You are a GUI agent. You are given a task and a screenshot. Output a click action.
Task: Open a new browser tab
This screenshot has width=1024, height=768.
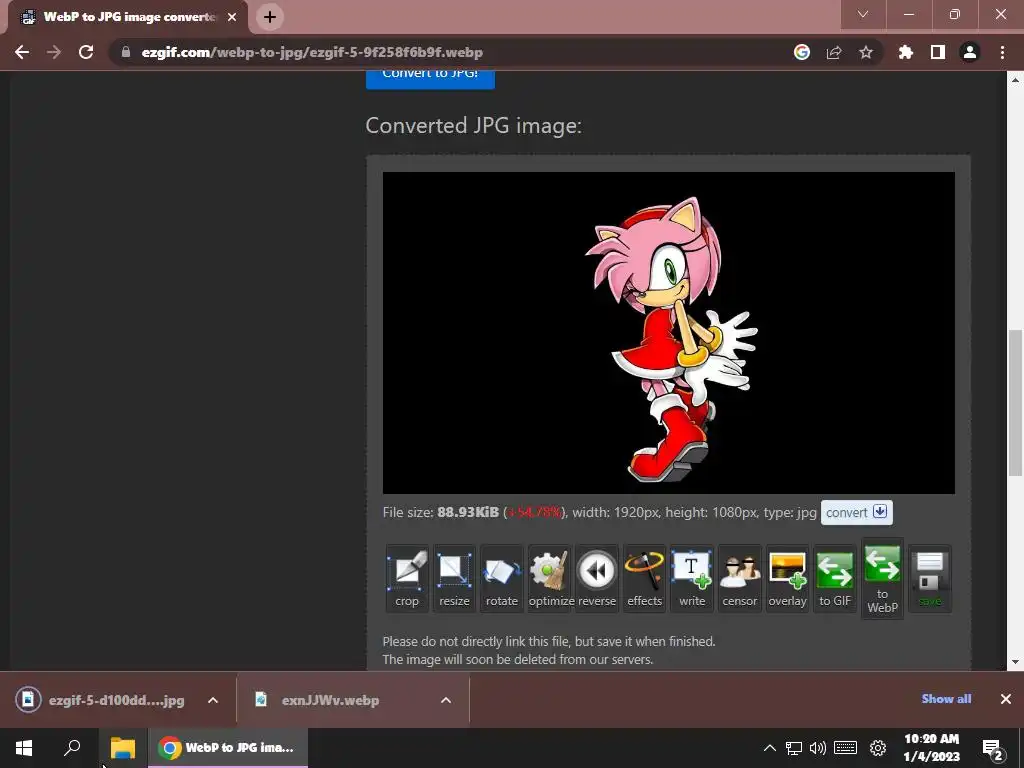pos(270,17)
